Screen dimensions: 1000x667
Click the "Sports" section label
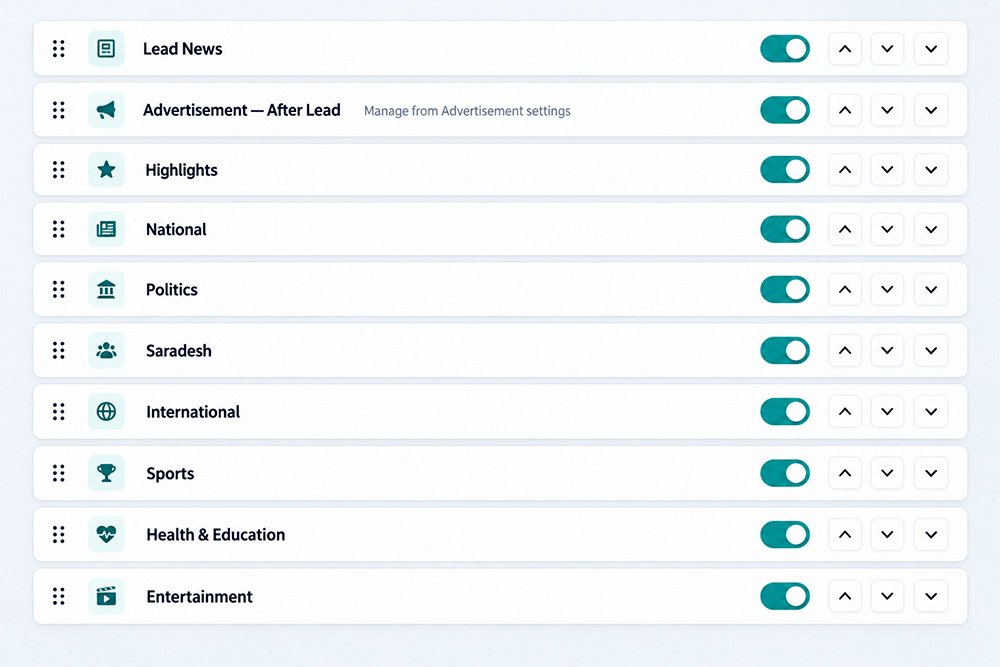170,474
